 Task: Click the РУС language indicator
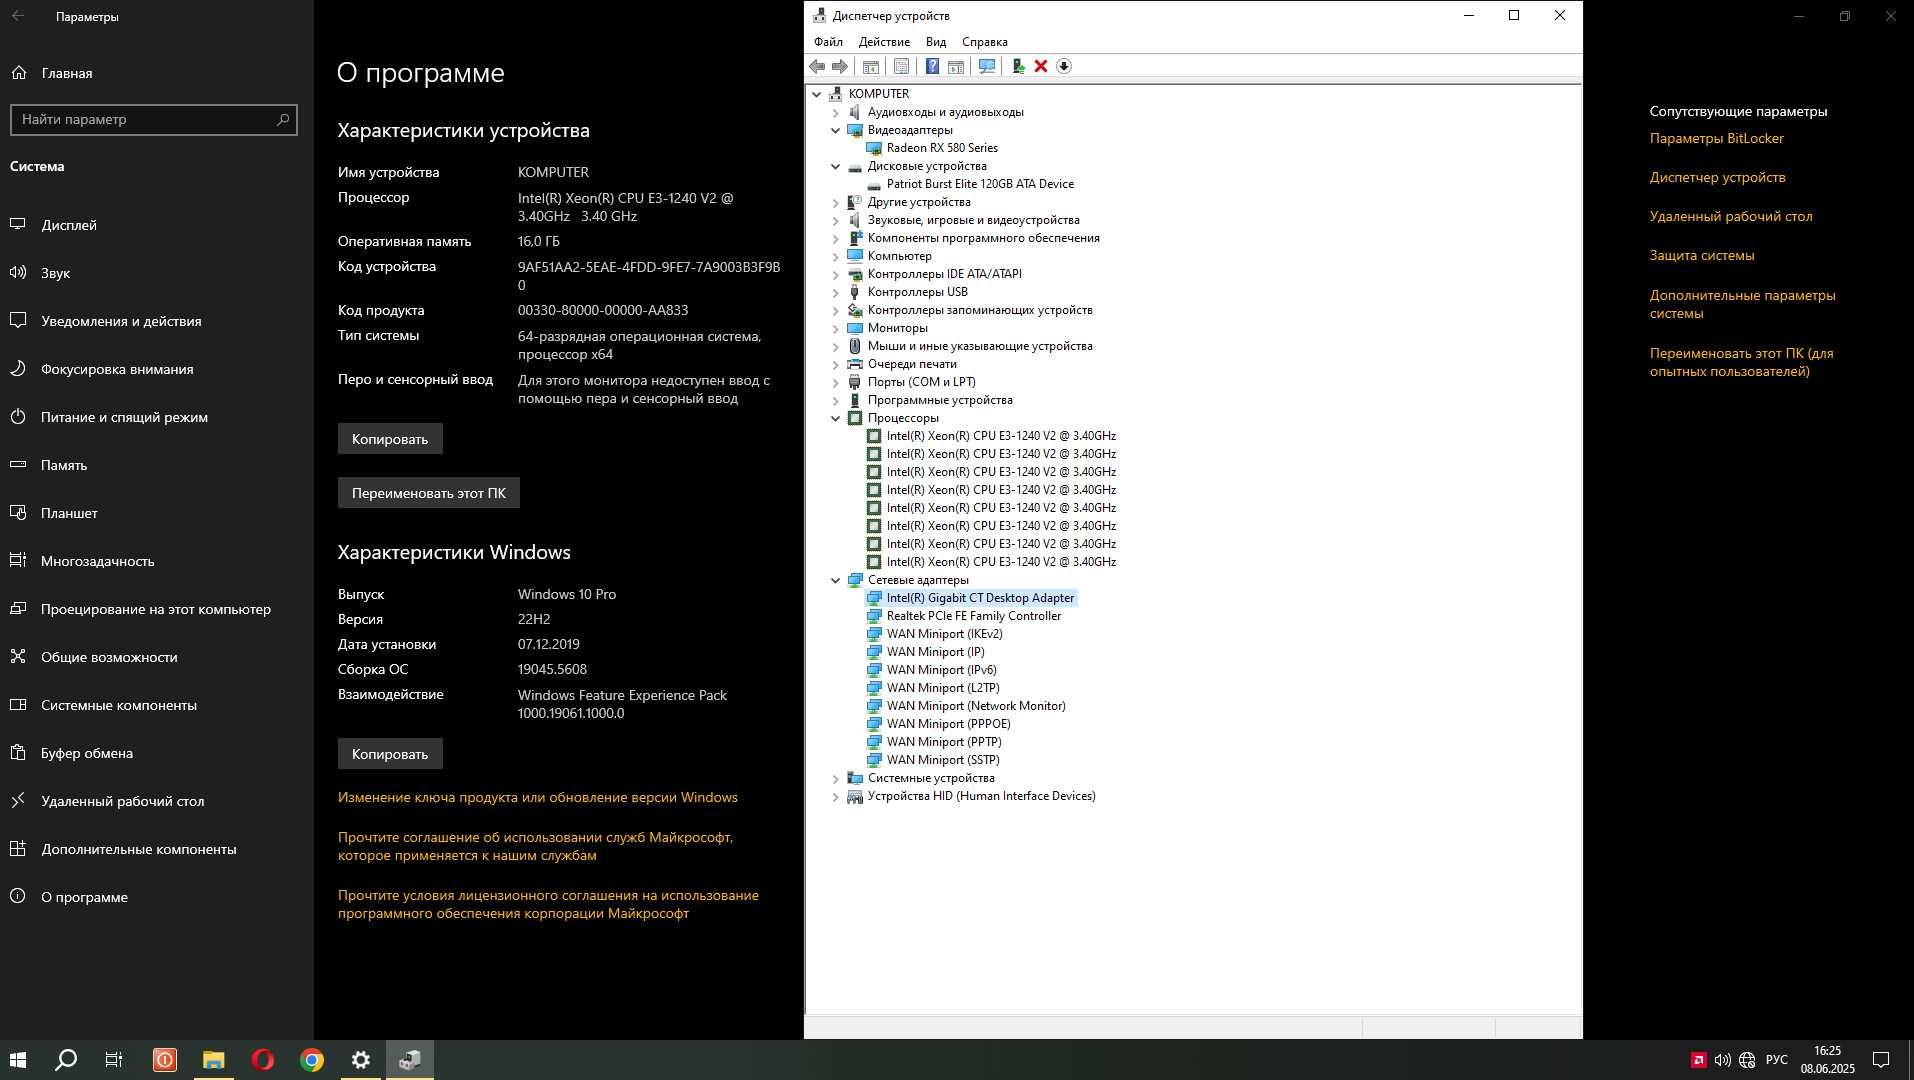(x=1776, y=1060)
